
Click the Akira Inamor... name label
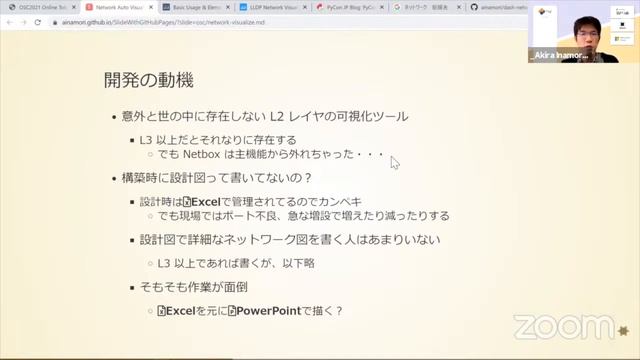coord(560,56)
